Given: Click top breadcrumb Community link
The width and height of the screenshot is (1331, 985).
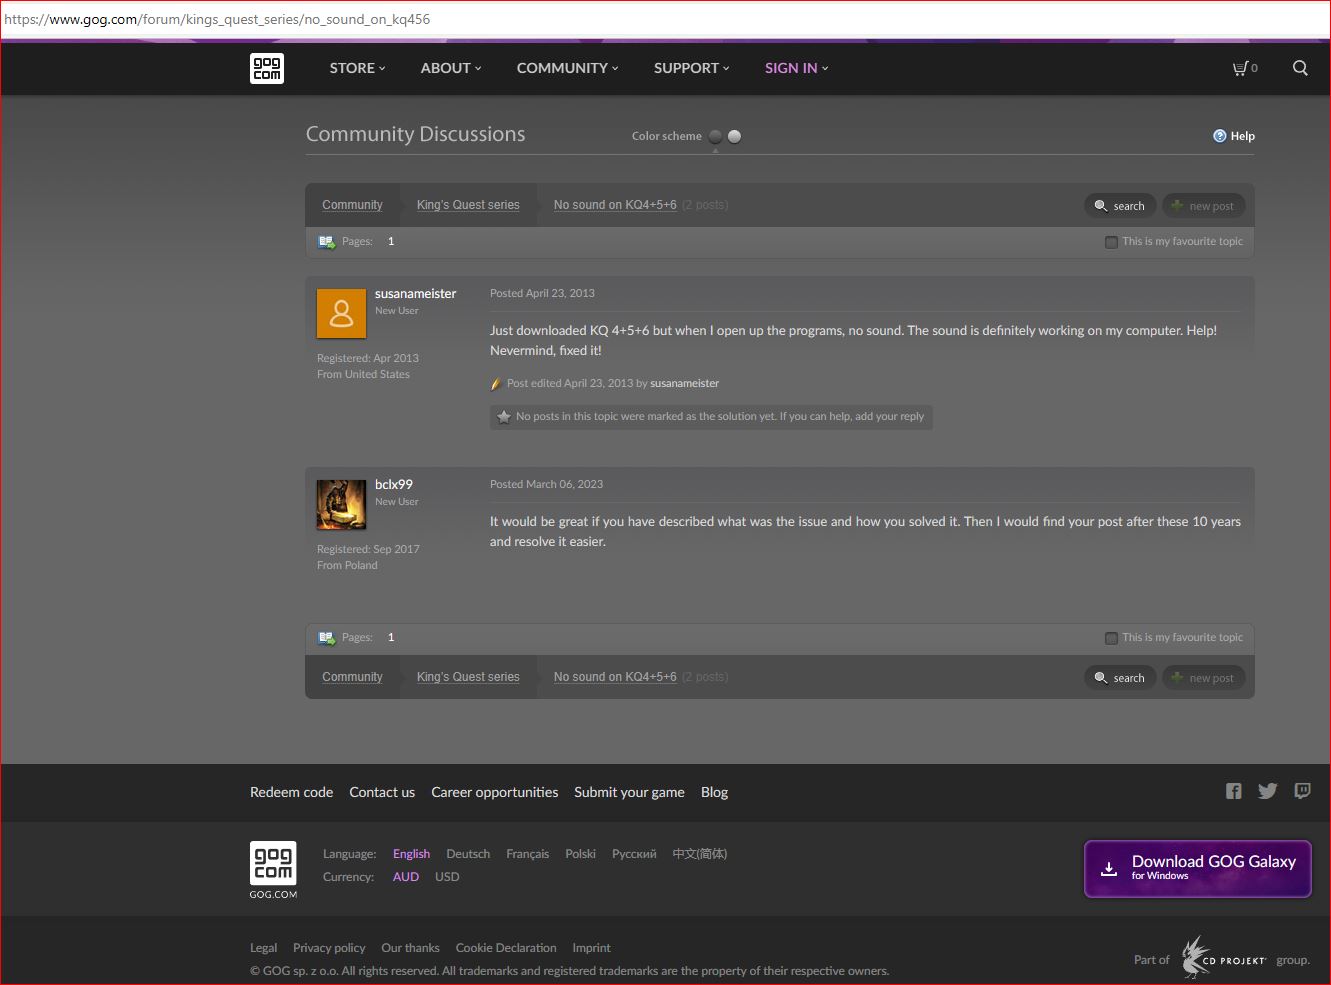Looking at the screenshot, I should click(352, 205).
